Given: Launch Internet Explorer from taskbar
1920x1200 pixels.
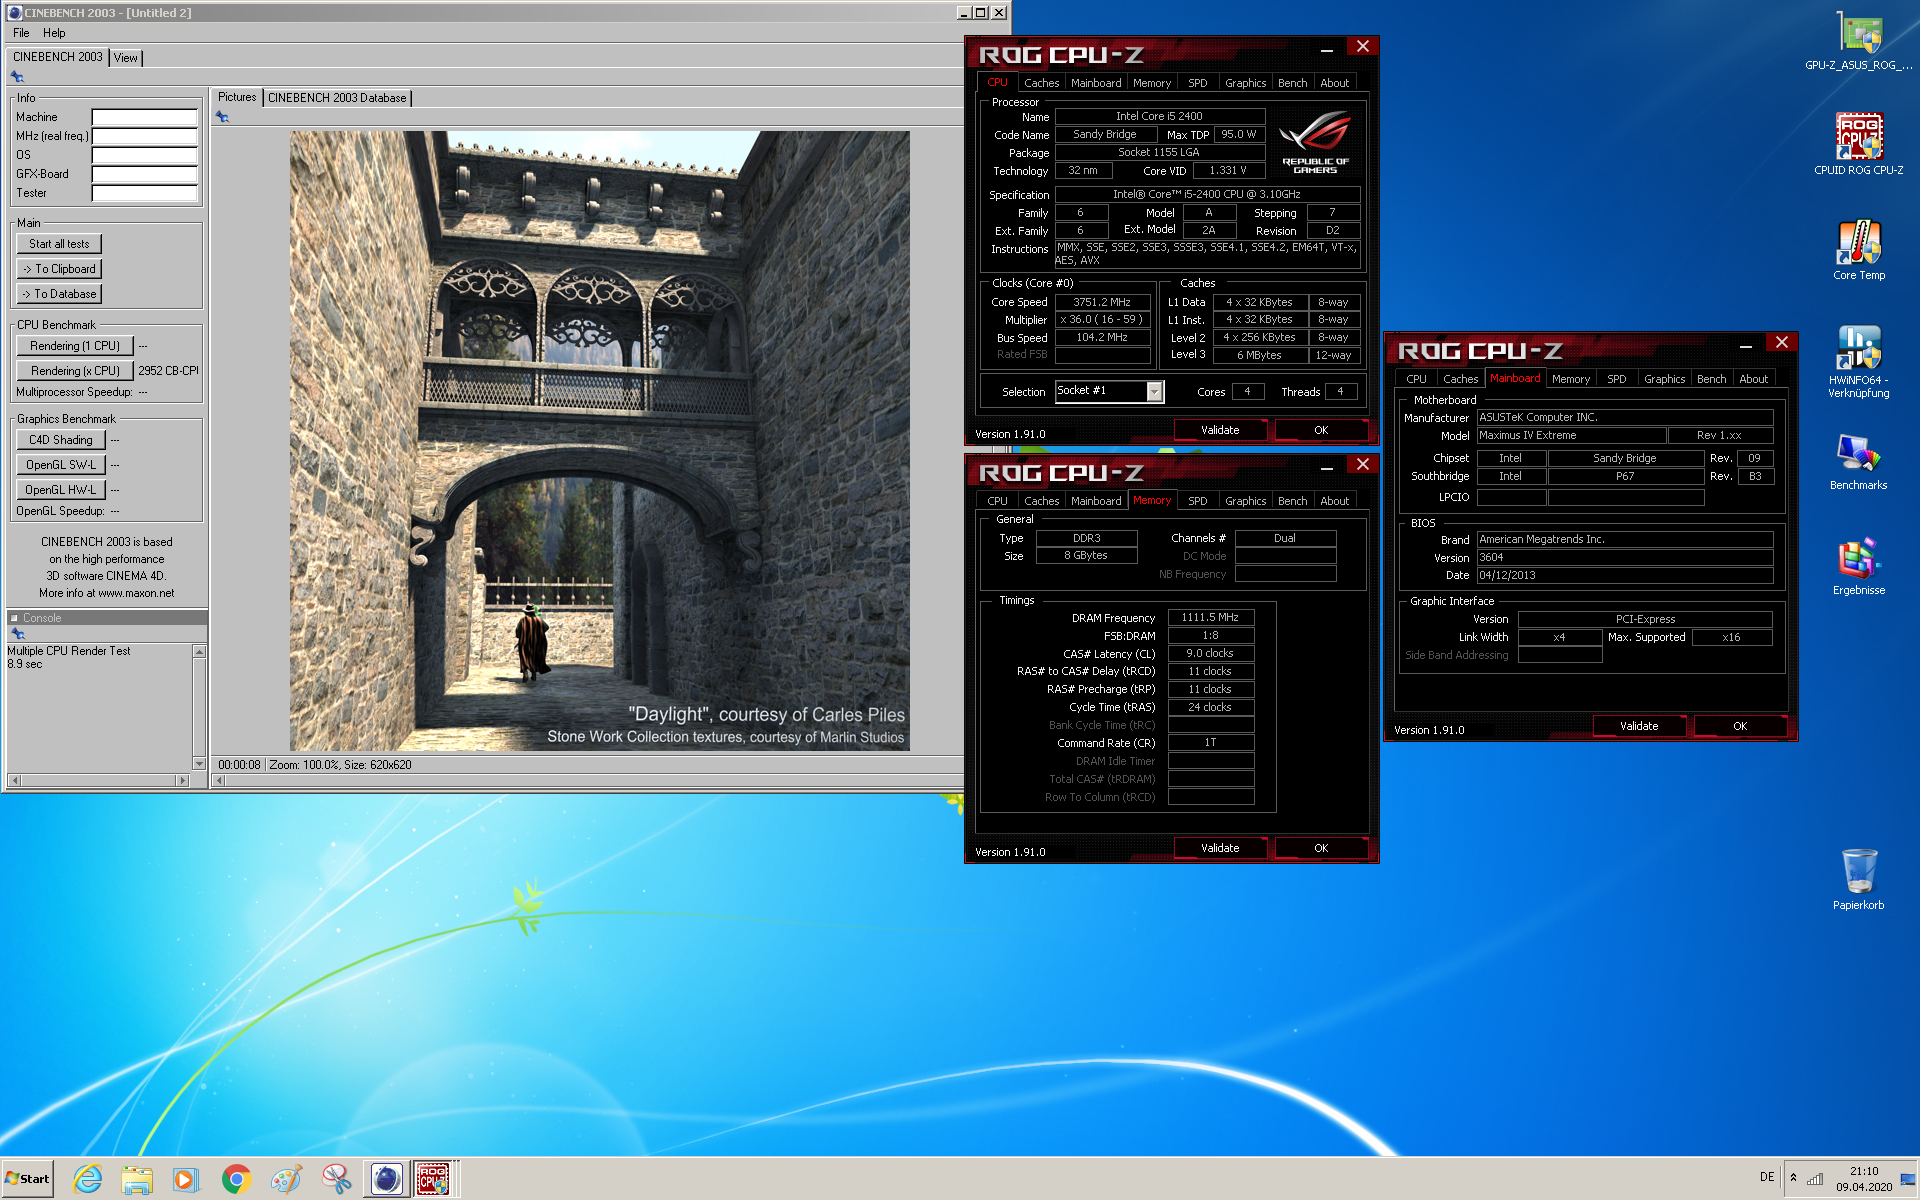Looking at the screenshot, I should coord(88,1179).
